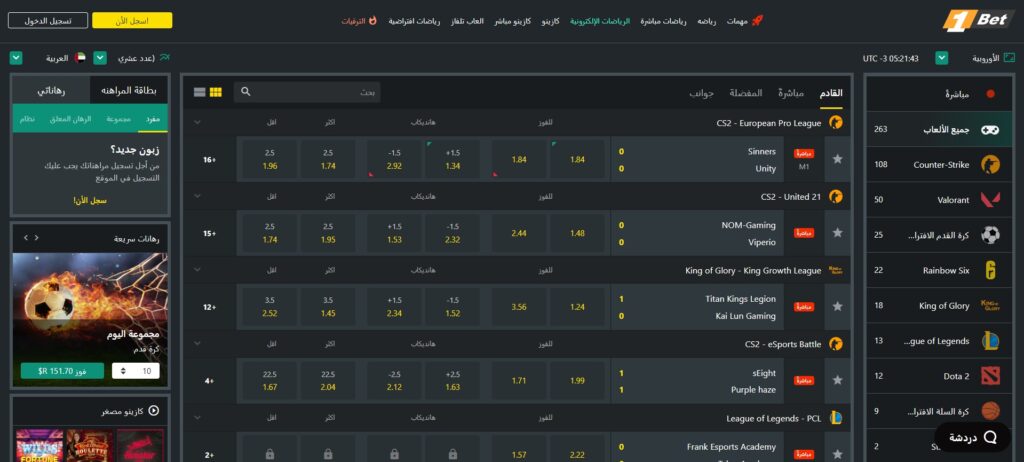This screenshot has height=462, width=1024.
Task: Click the CS2 icon beside United 21 league
Action: [835, 196]
